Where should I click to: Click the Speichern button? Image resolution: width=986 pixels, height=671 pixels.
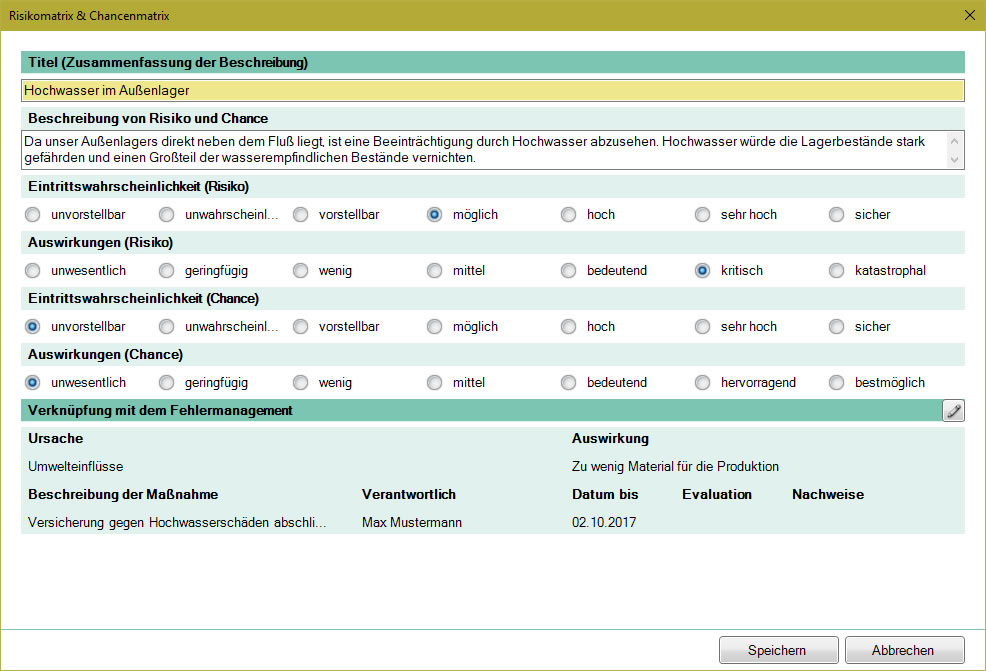click(777, 650)
